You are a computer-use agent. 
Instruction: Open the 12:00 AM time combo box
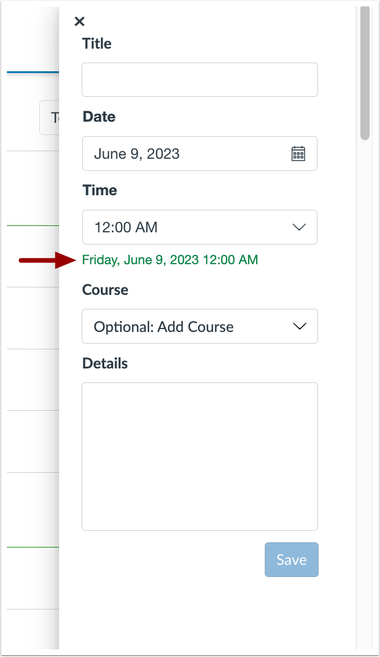199,227
